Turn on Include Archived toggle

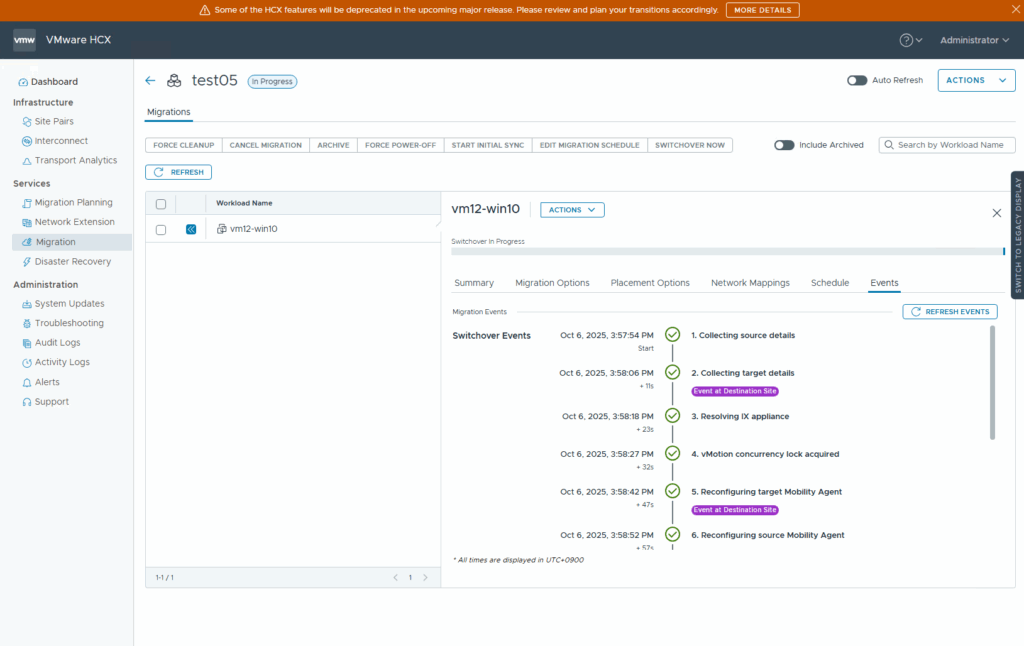pos(784,145)
